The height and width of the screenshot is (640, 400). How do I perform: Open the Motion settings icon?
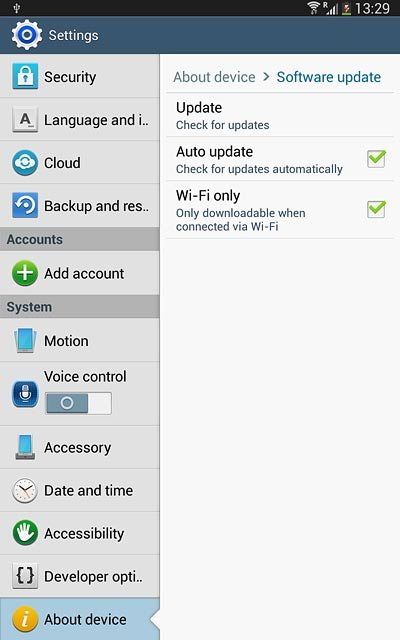point(25,340)
